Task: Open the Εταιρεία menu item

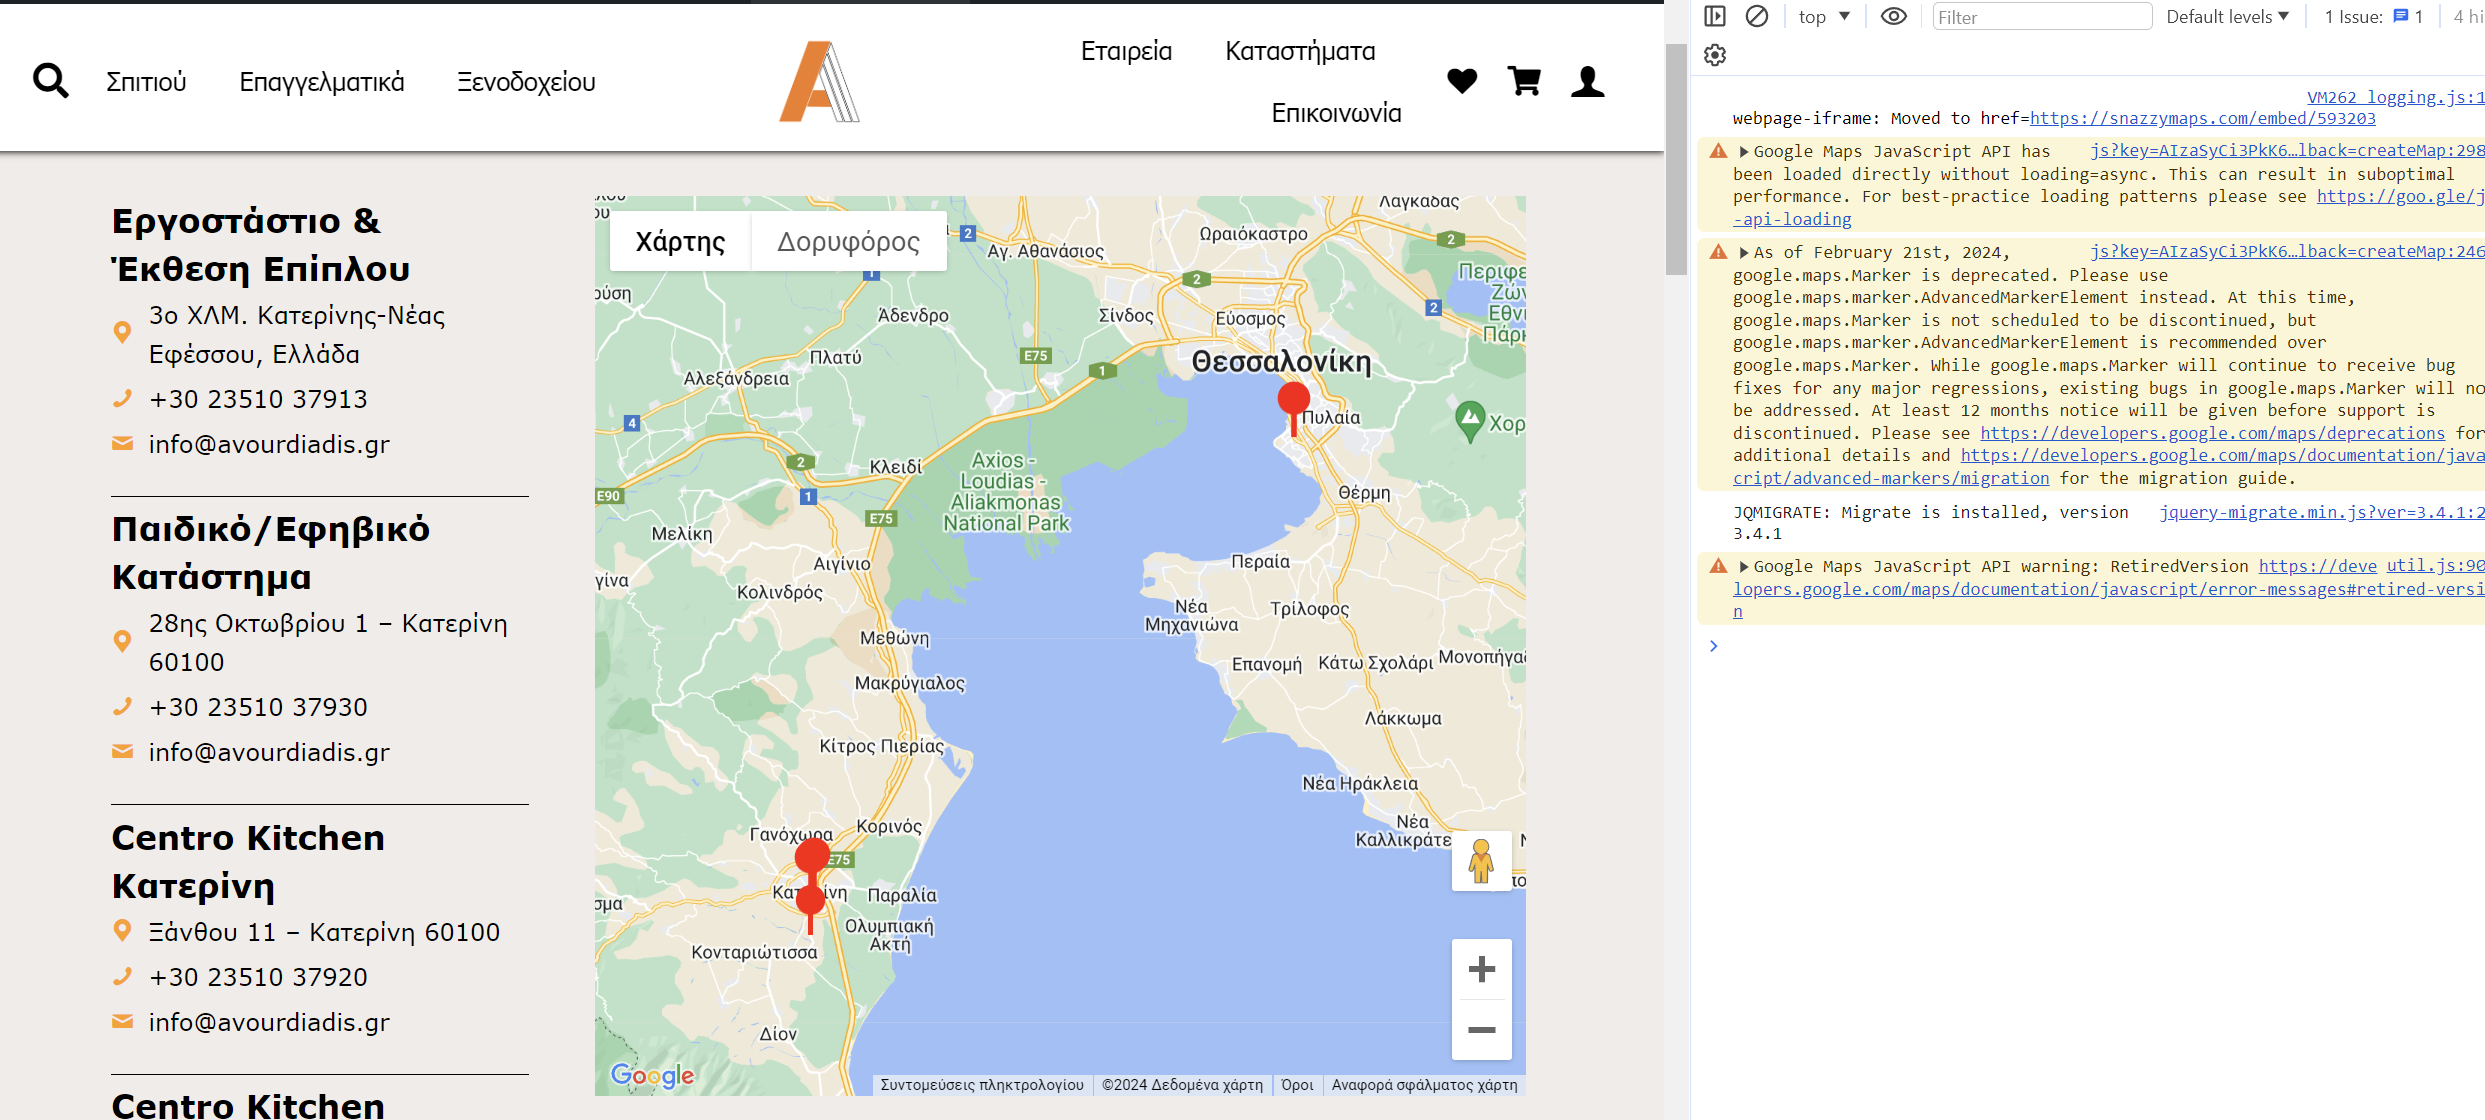Action: click(1126, 51)
